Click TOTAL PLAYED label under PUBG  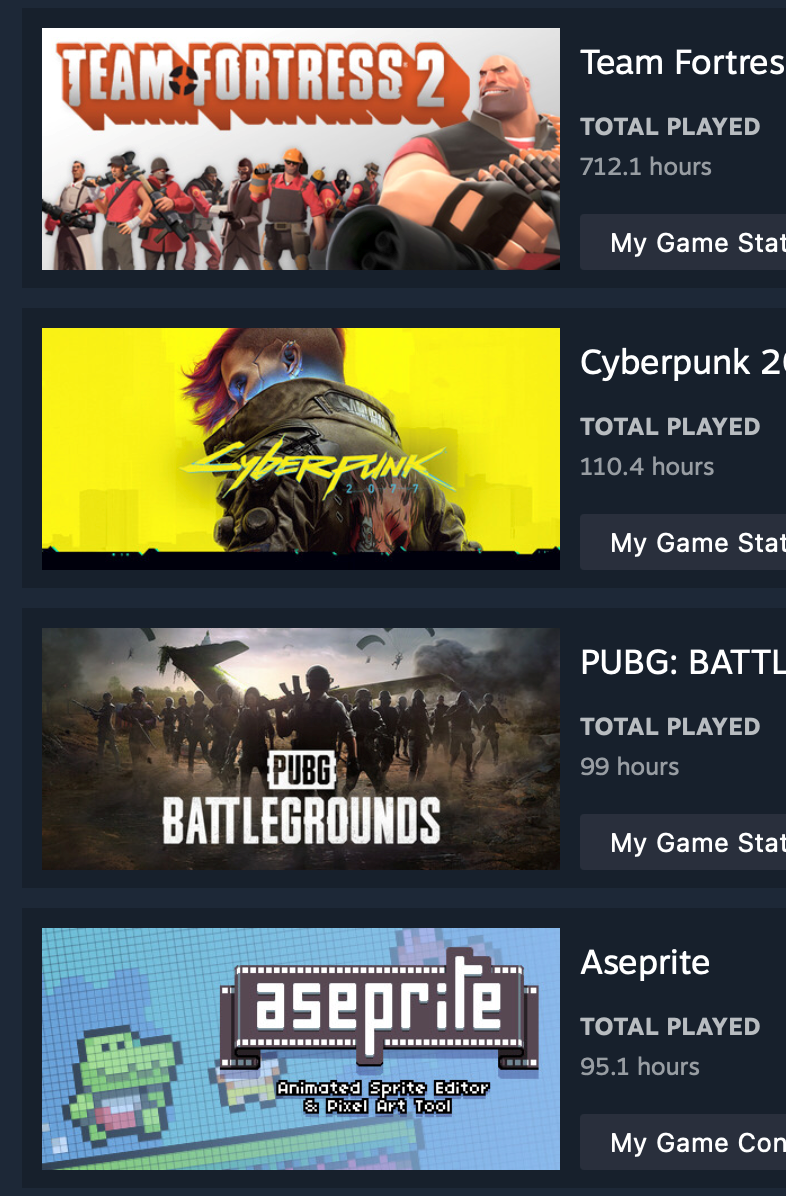click(x=670, y=726)
